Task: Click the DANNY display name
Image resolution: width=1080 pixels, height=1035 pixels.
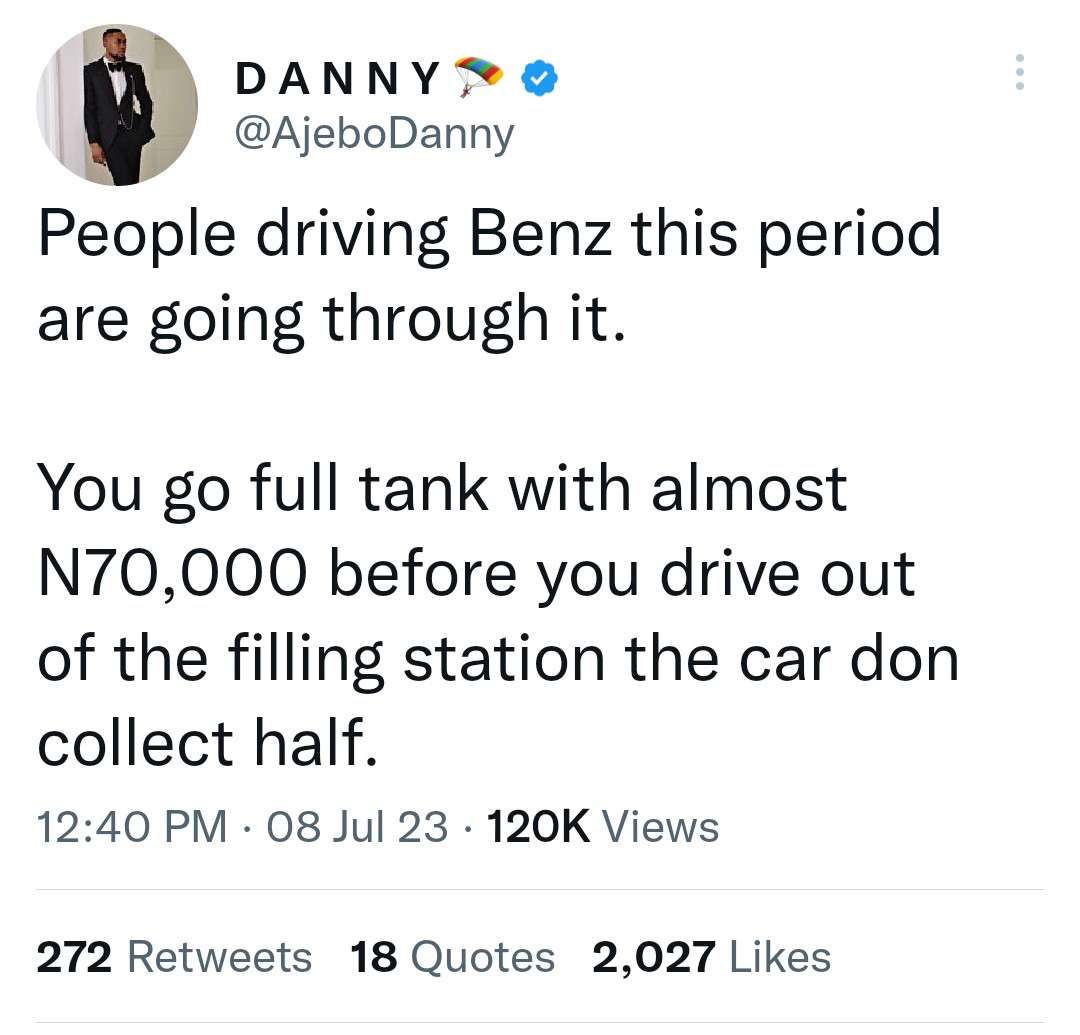Action: click(x=337, y=78)
